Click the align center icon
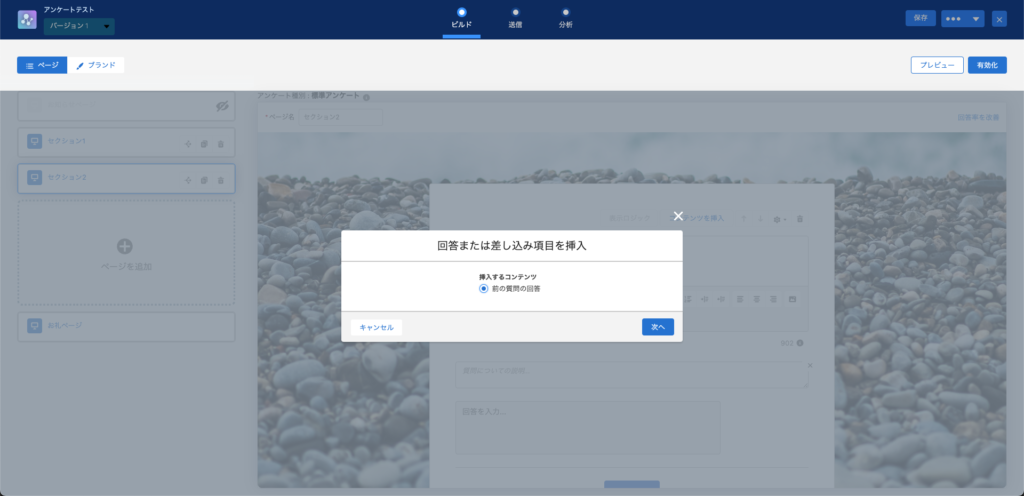1024x496 pixels. point(756,299)
